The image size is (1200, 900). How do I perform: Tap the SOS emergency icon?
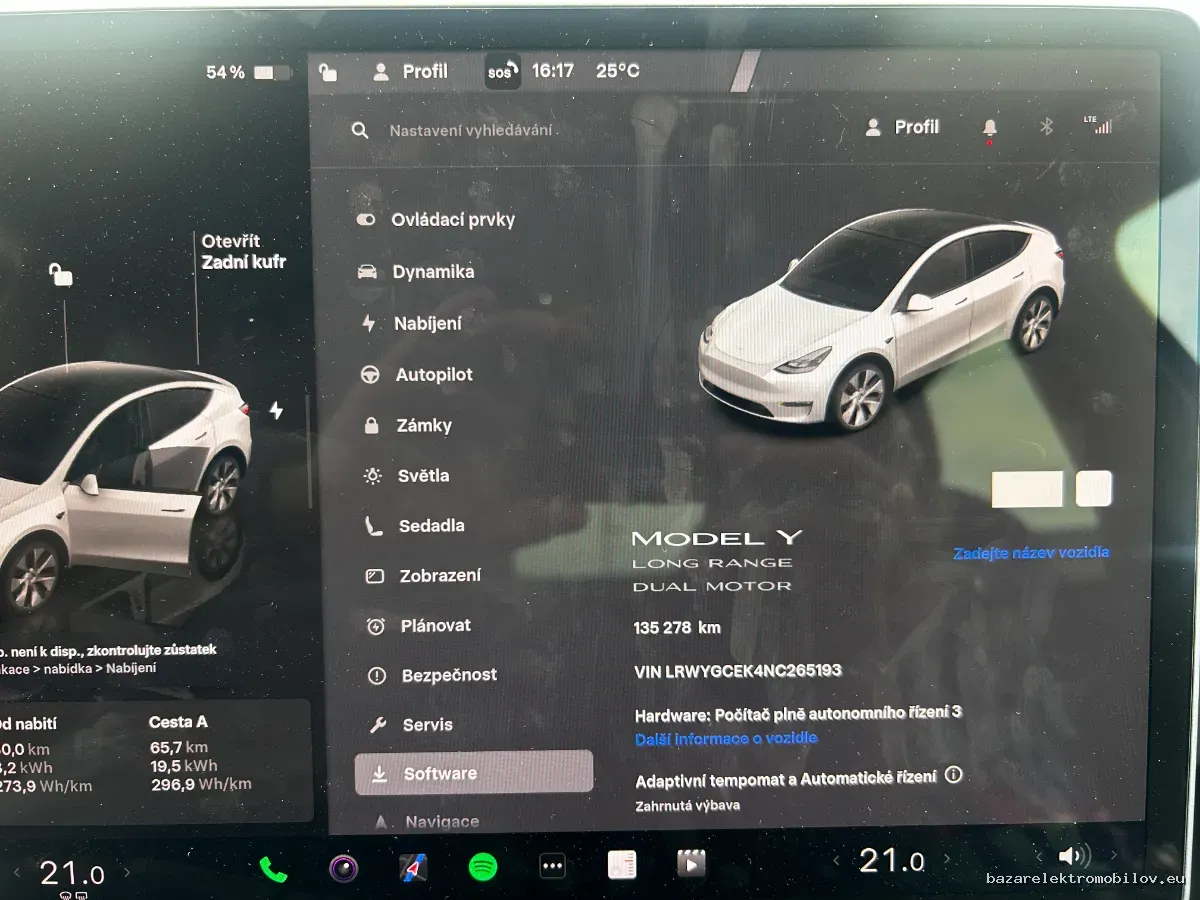pyautogui.click(x=502, y=72)
